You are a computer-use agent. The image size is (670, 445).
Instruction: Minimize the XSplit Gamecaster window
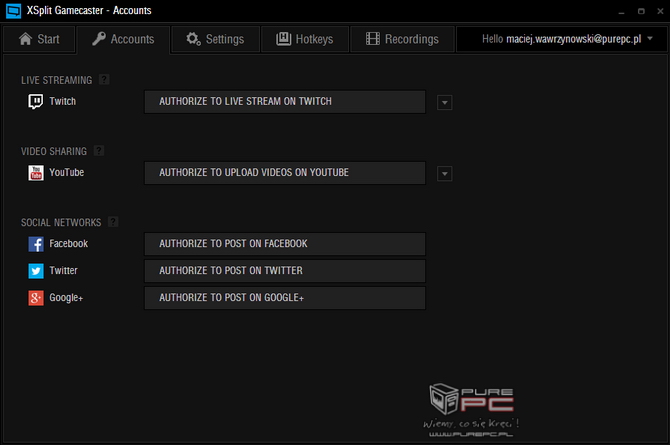(621, 12)
